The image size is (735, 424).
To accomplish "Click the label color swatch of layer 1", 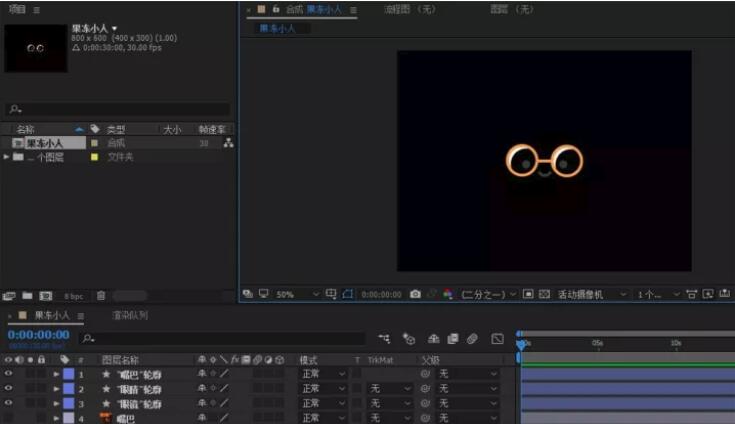I will (68, 374).
